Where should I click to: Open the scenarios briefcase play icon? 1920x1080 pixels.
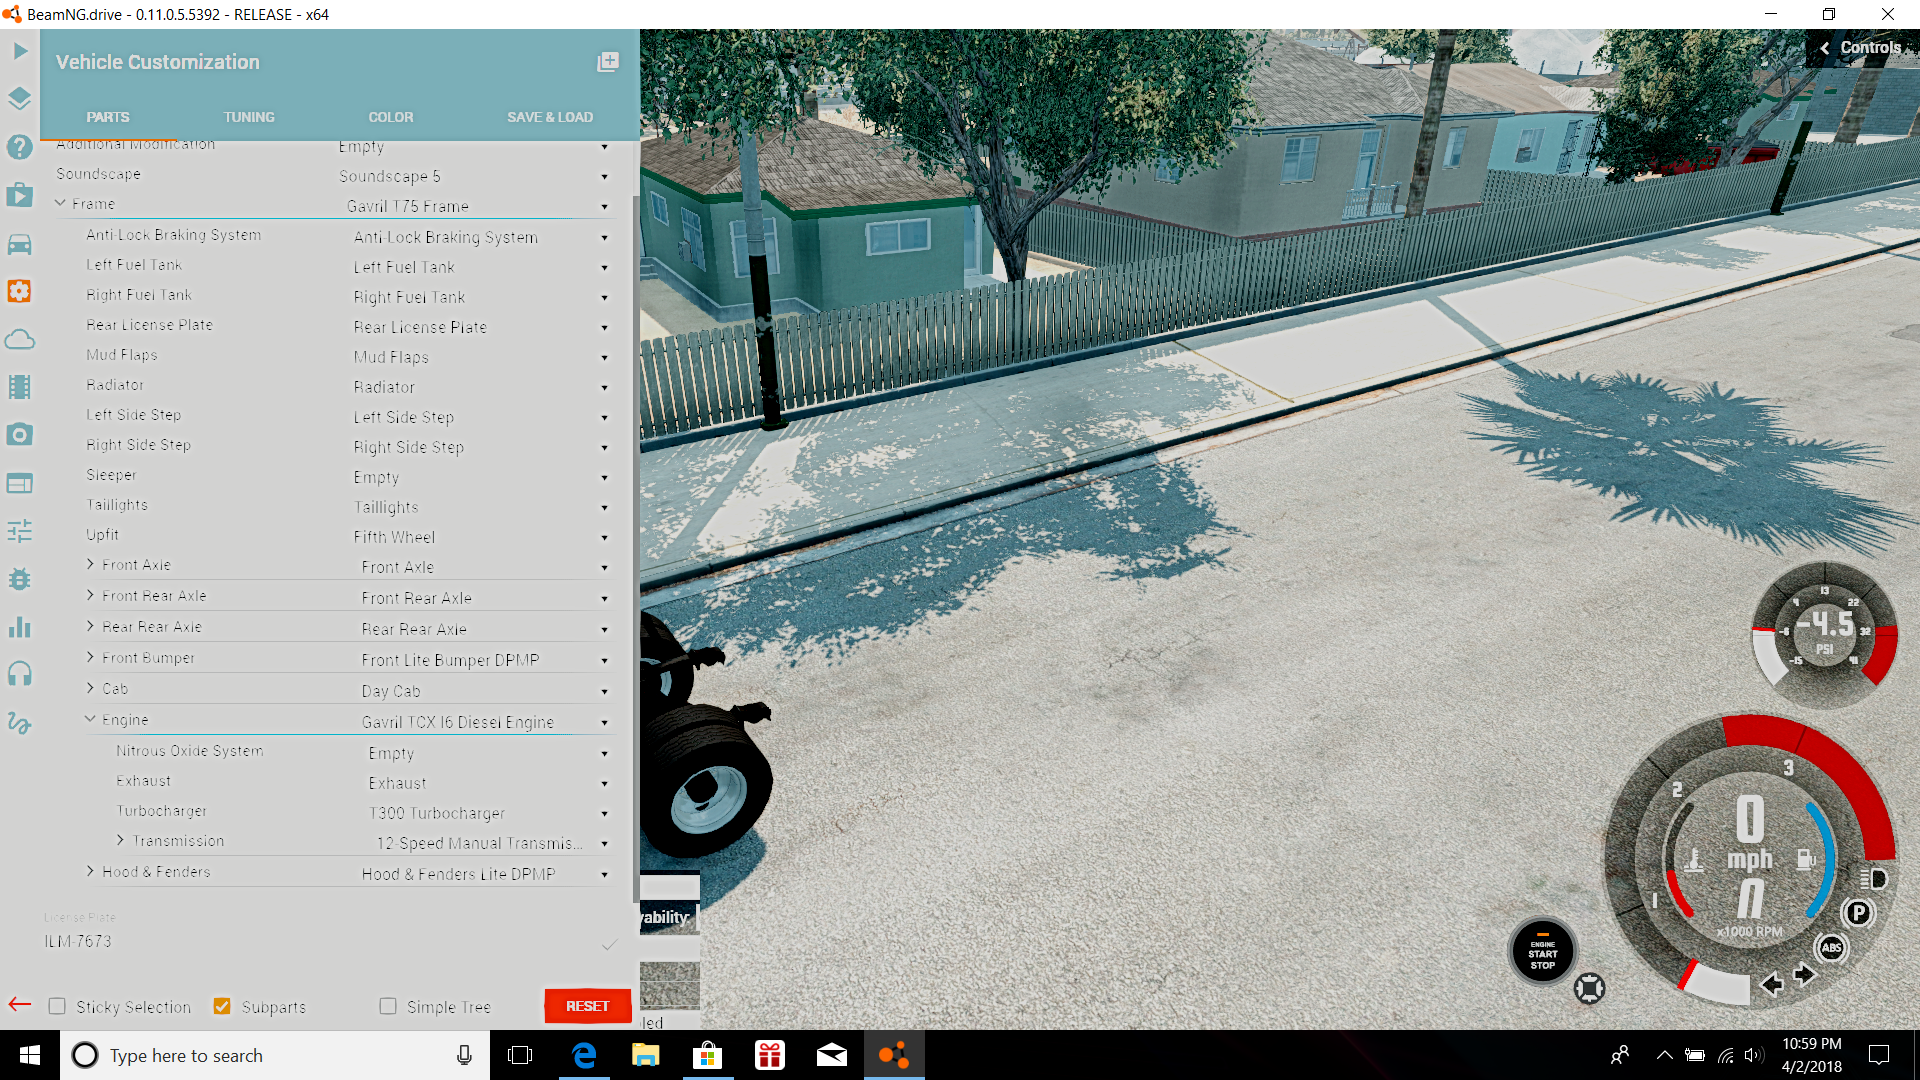20,195
